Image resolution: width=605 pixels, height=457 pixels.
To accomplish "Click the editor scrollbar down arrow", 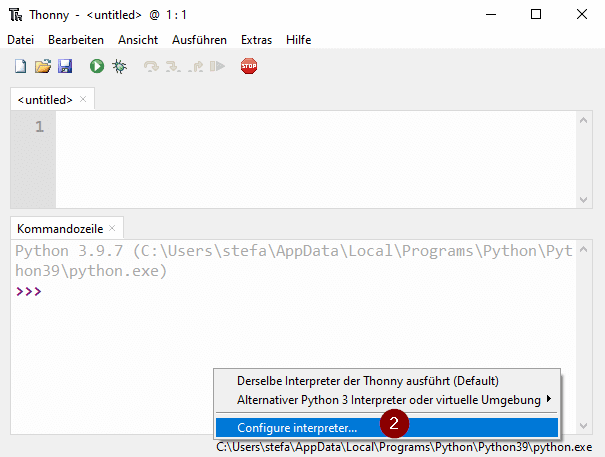I will pyautogui.click(x=583, y=200).
